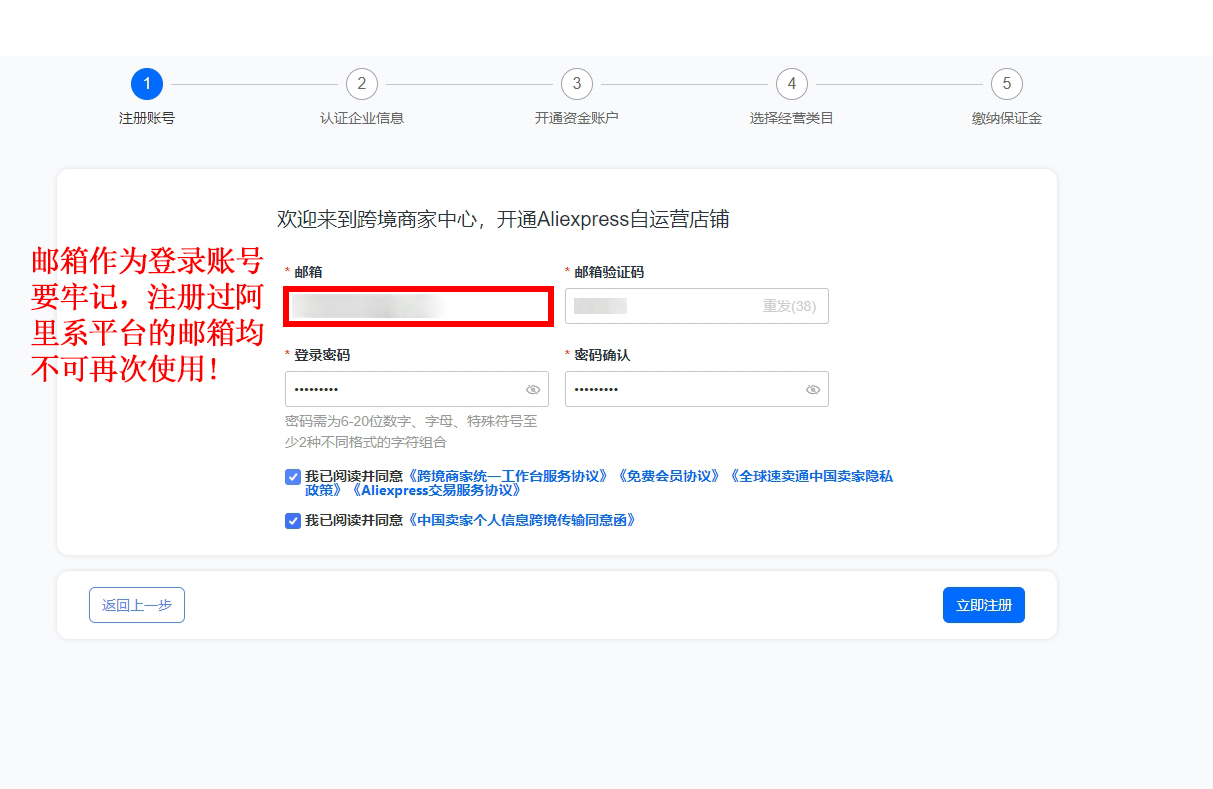
Task: Click step 3 circle 开通资金账户
Action: [577, 84]
